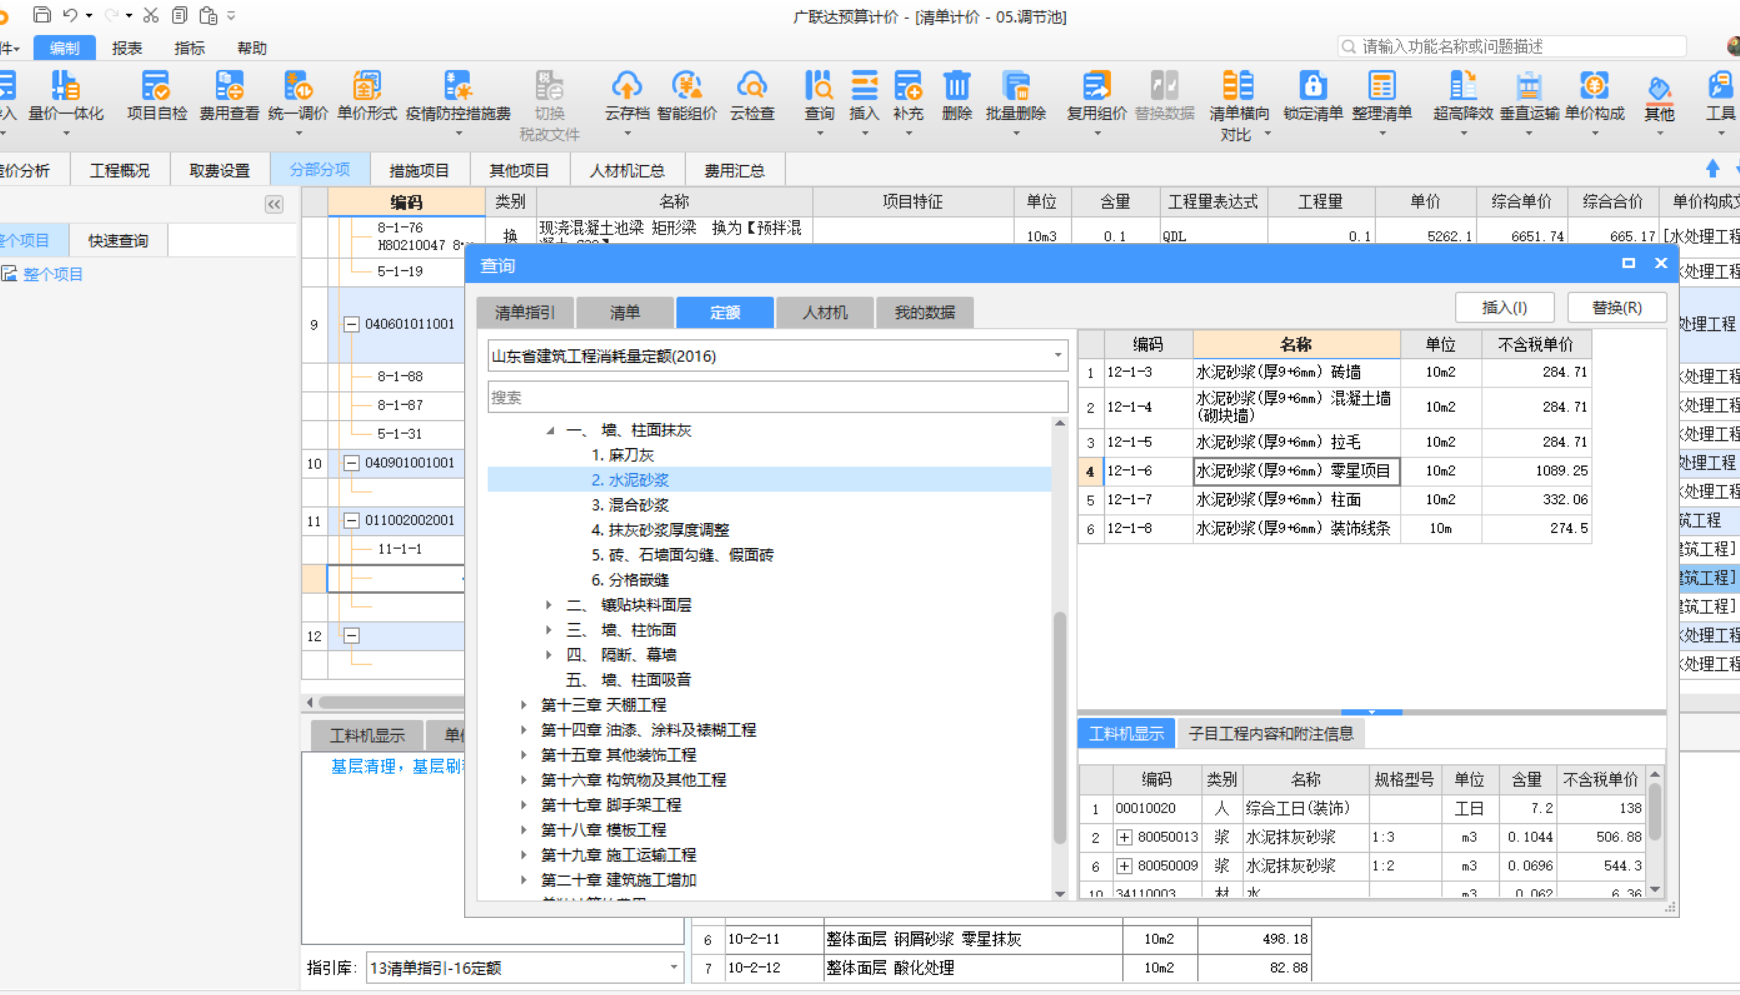1740x995 pixels.
Task: Click the 整个项目 link in left panel
Action: (53, 274)
